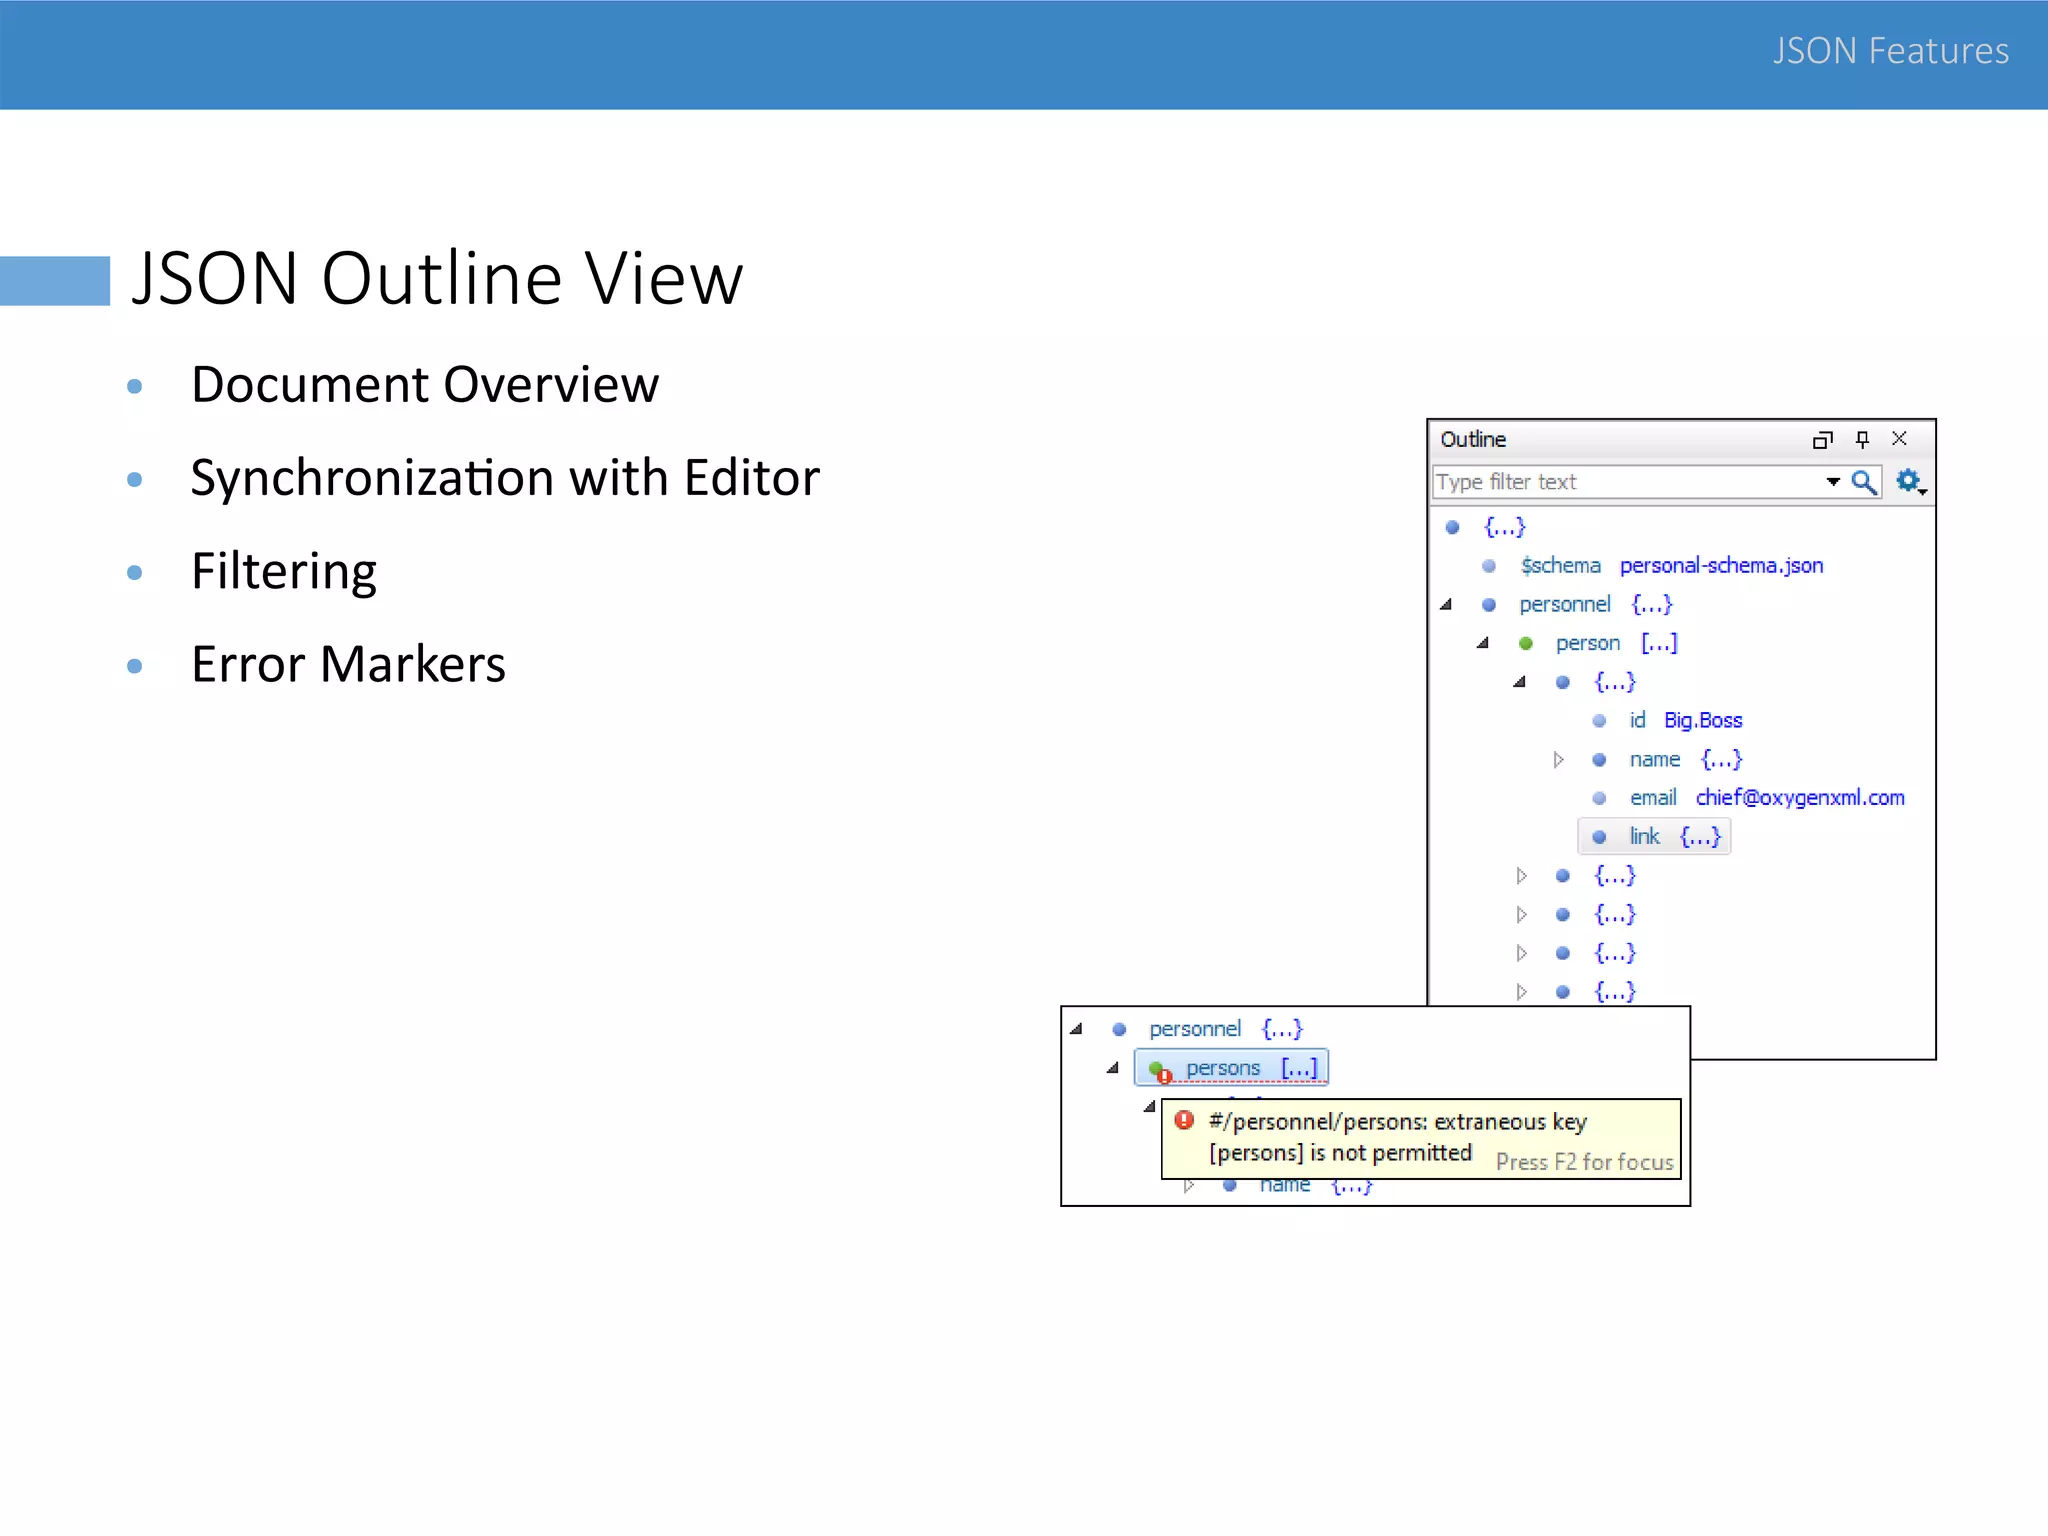The height and width of the screenshot is (1536, 2048).
Task: Select the persons [...] node with error marker
Action: click(x=1232, y=1068)
